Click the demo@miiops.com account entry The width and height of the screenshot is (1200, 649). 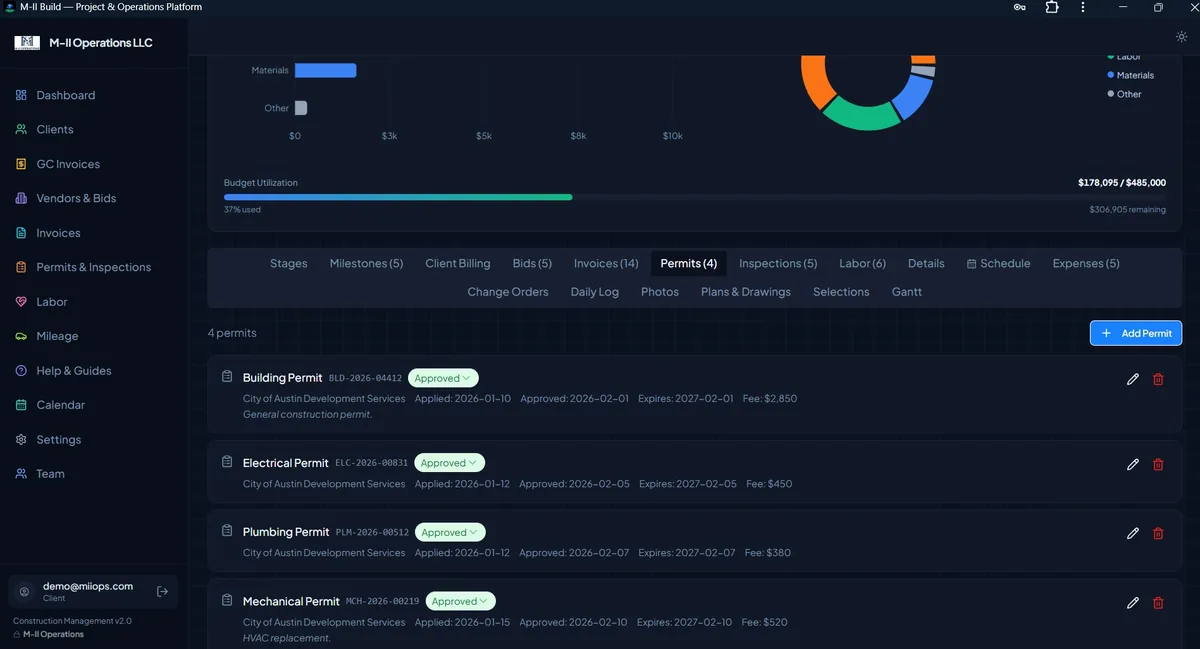[93, 591]
